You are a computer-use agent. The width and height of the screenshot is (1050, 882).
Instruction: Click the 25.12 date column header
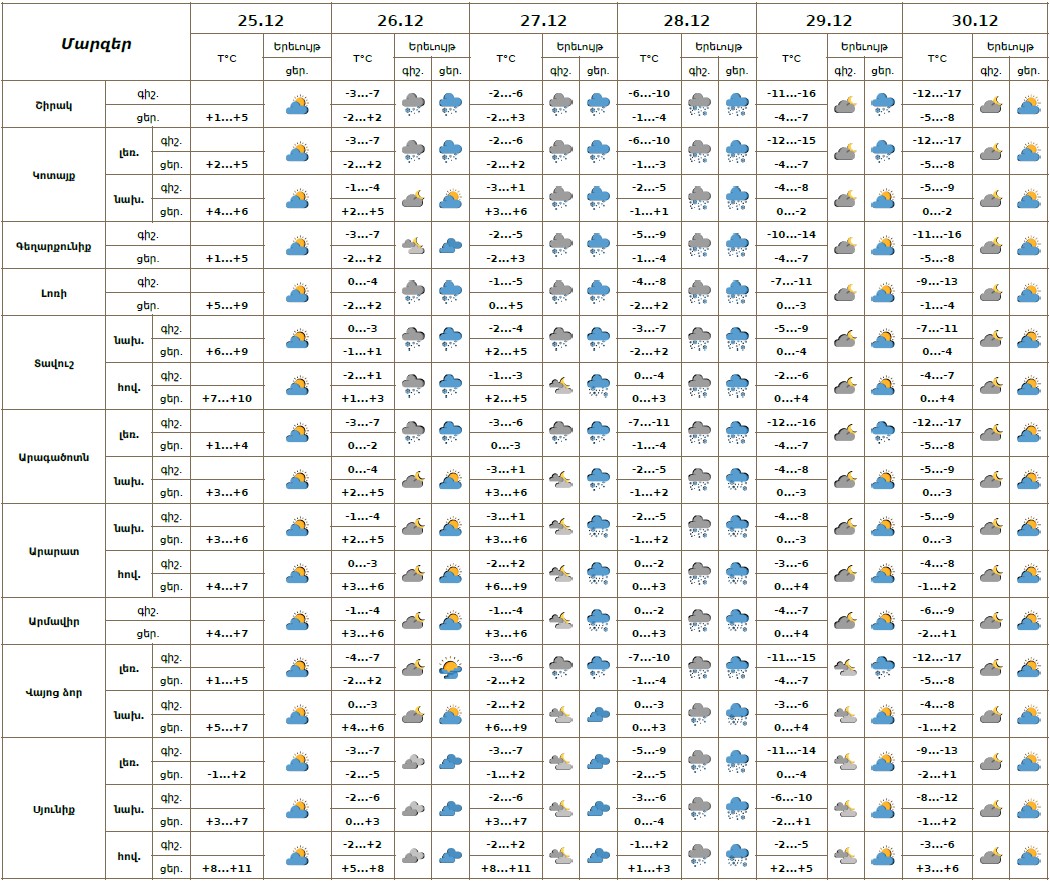point(260,19)
